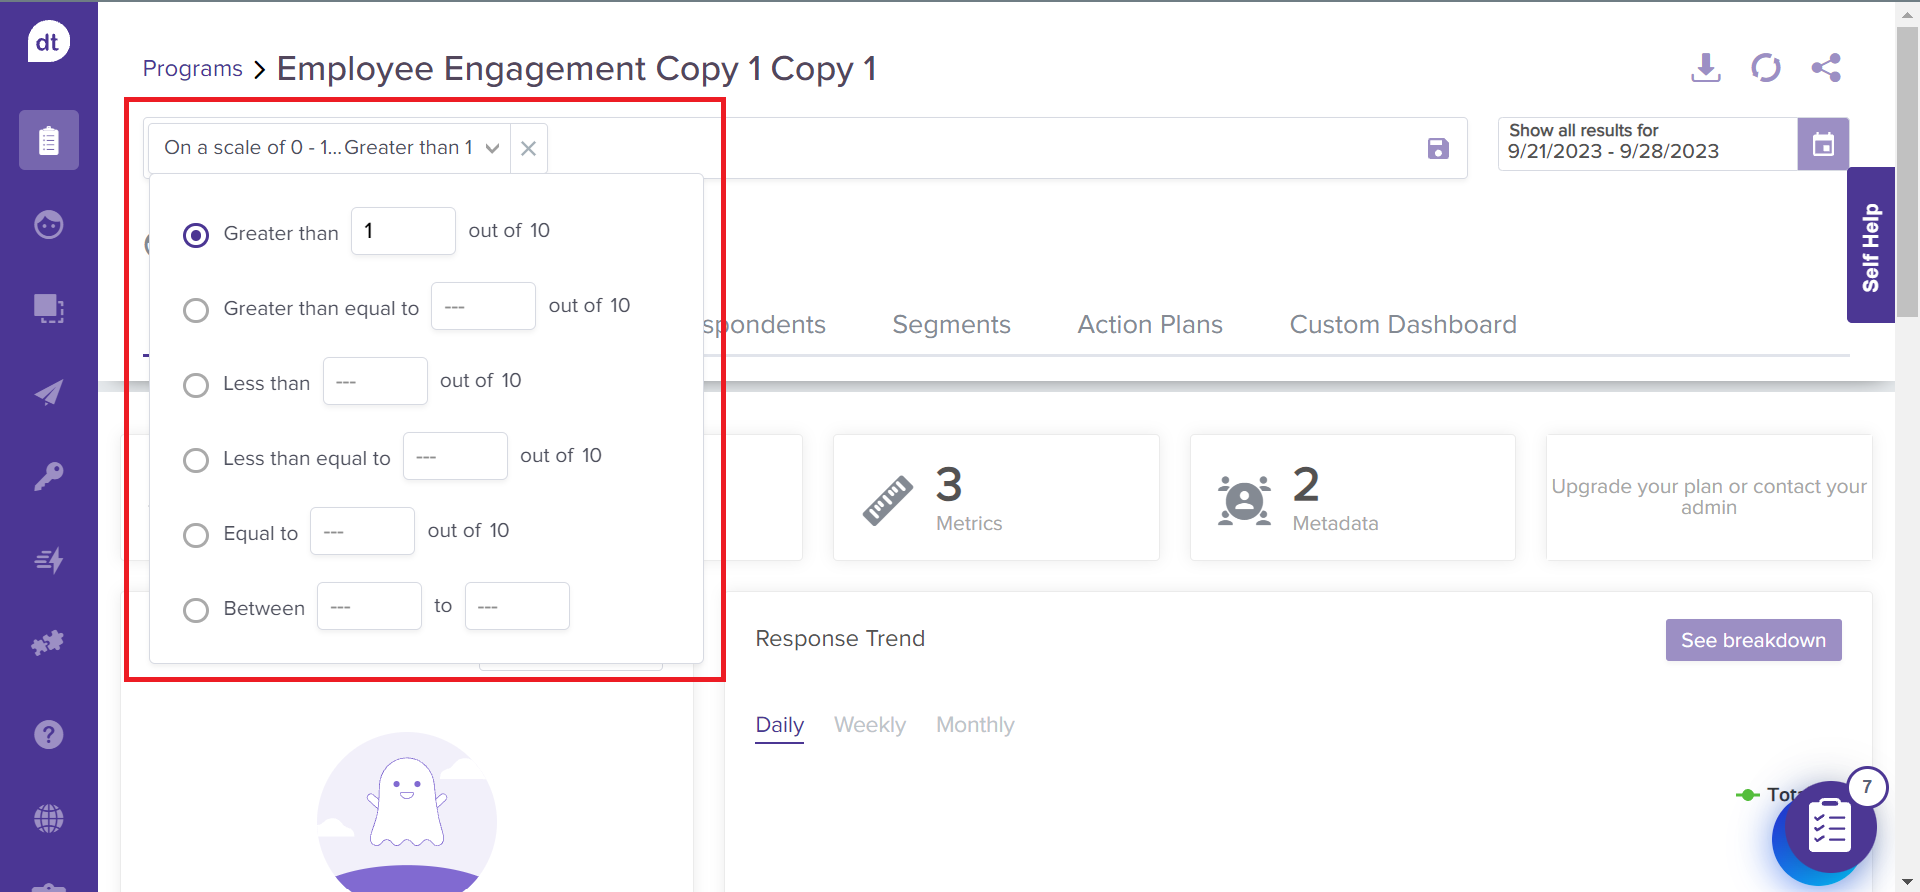
Task: Open the calendar date picker icon
Action: pyautogui.click(x=1823, y=144)
